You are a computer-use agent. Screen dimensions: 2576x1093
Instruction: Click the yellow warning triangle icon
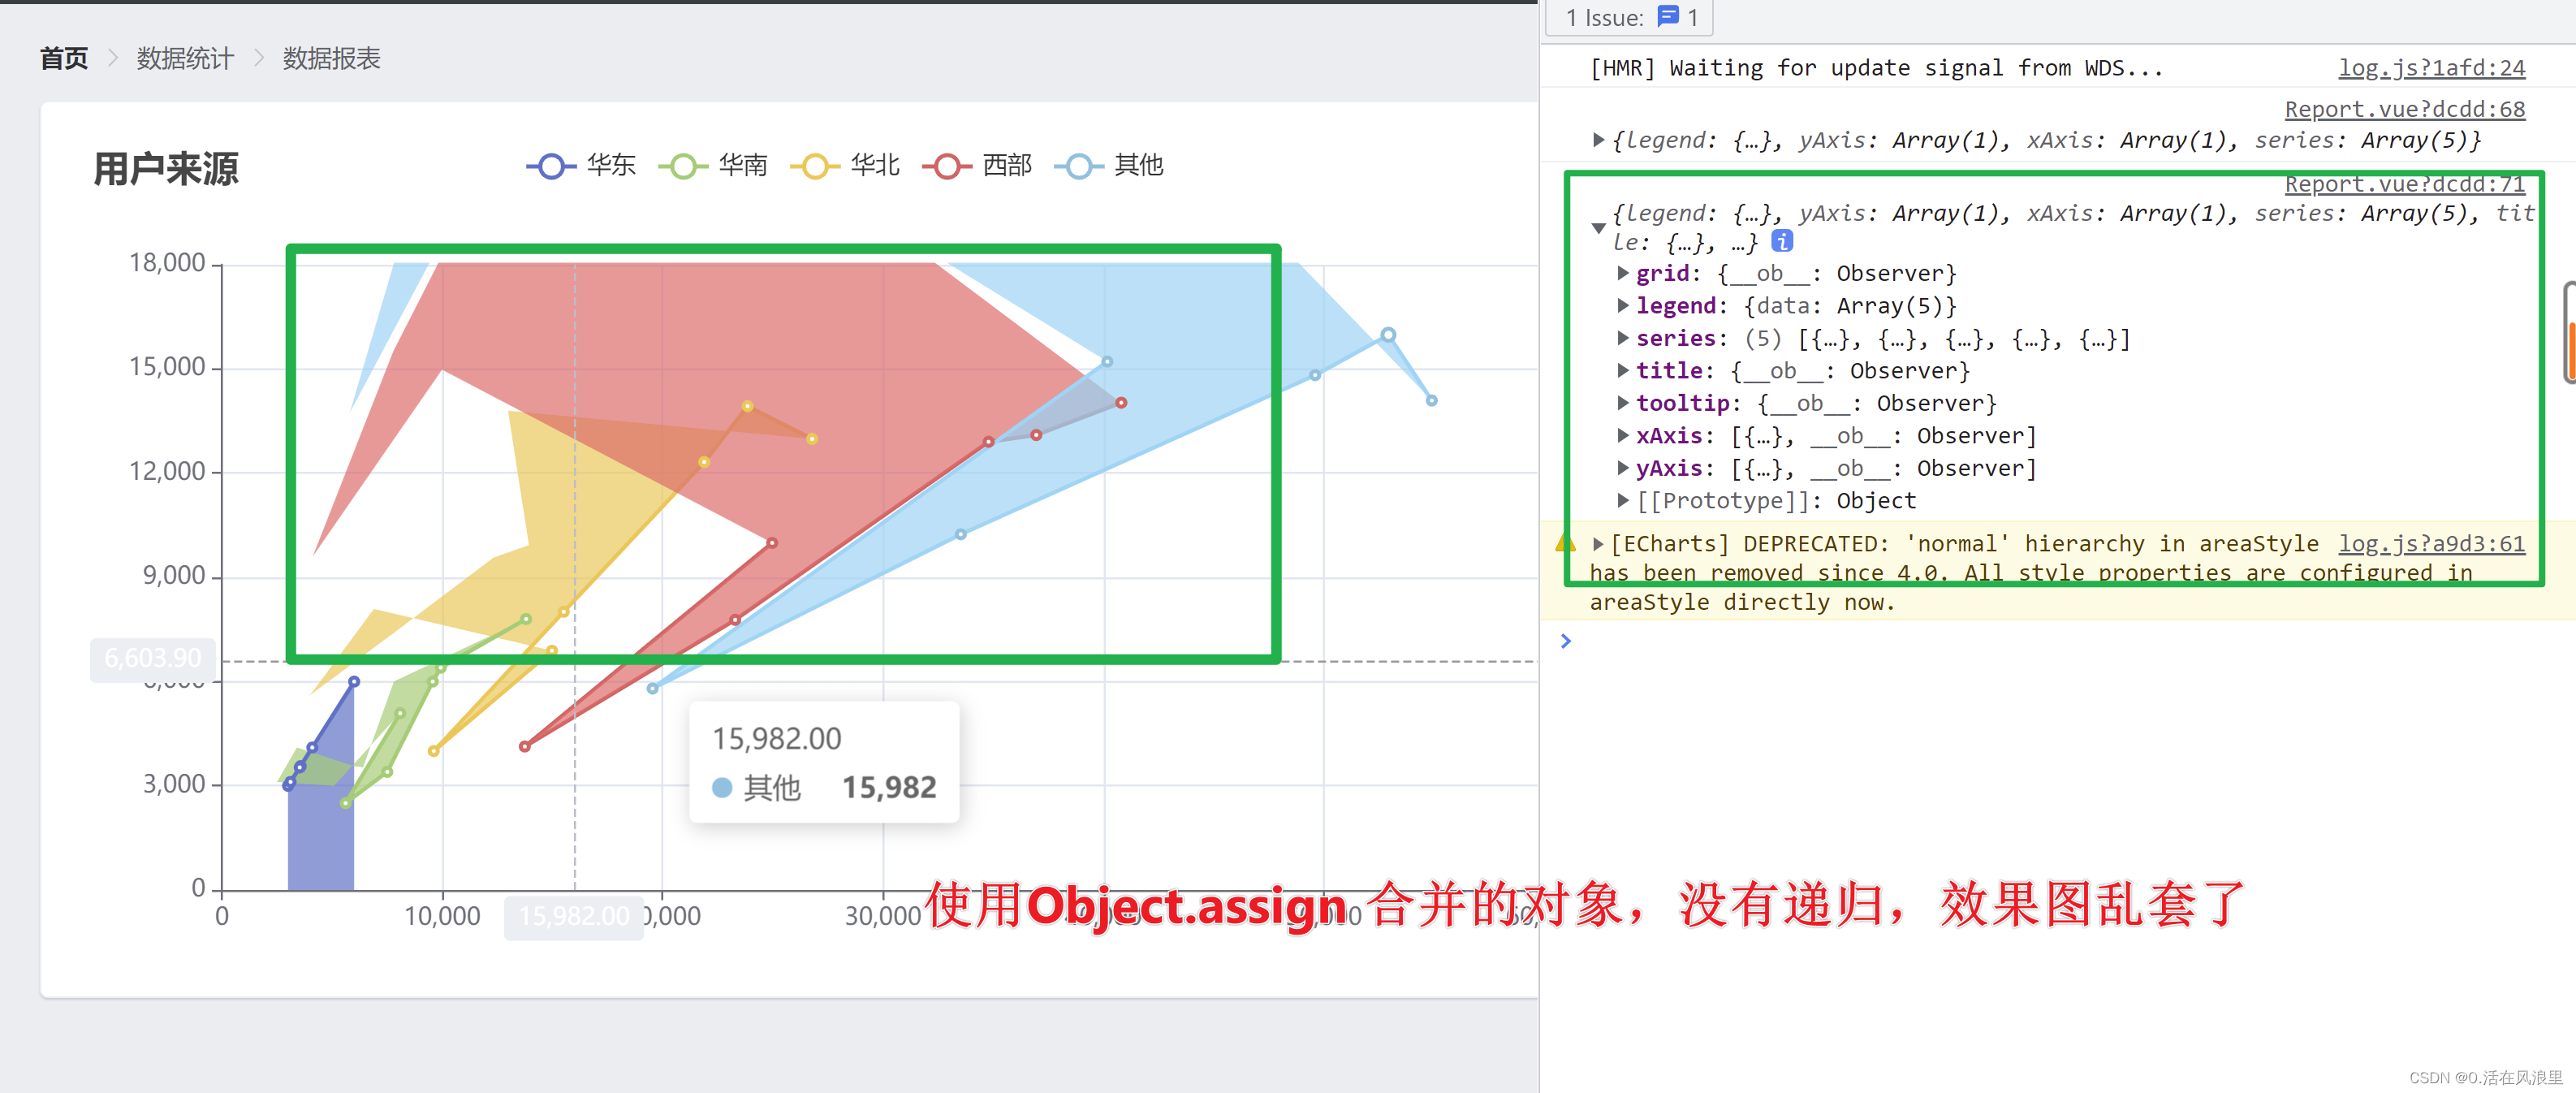coord(1565,543)
